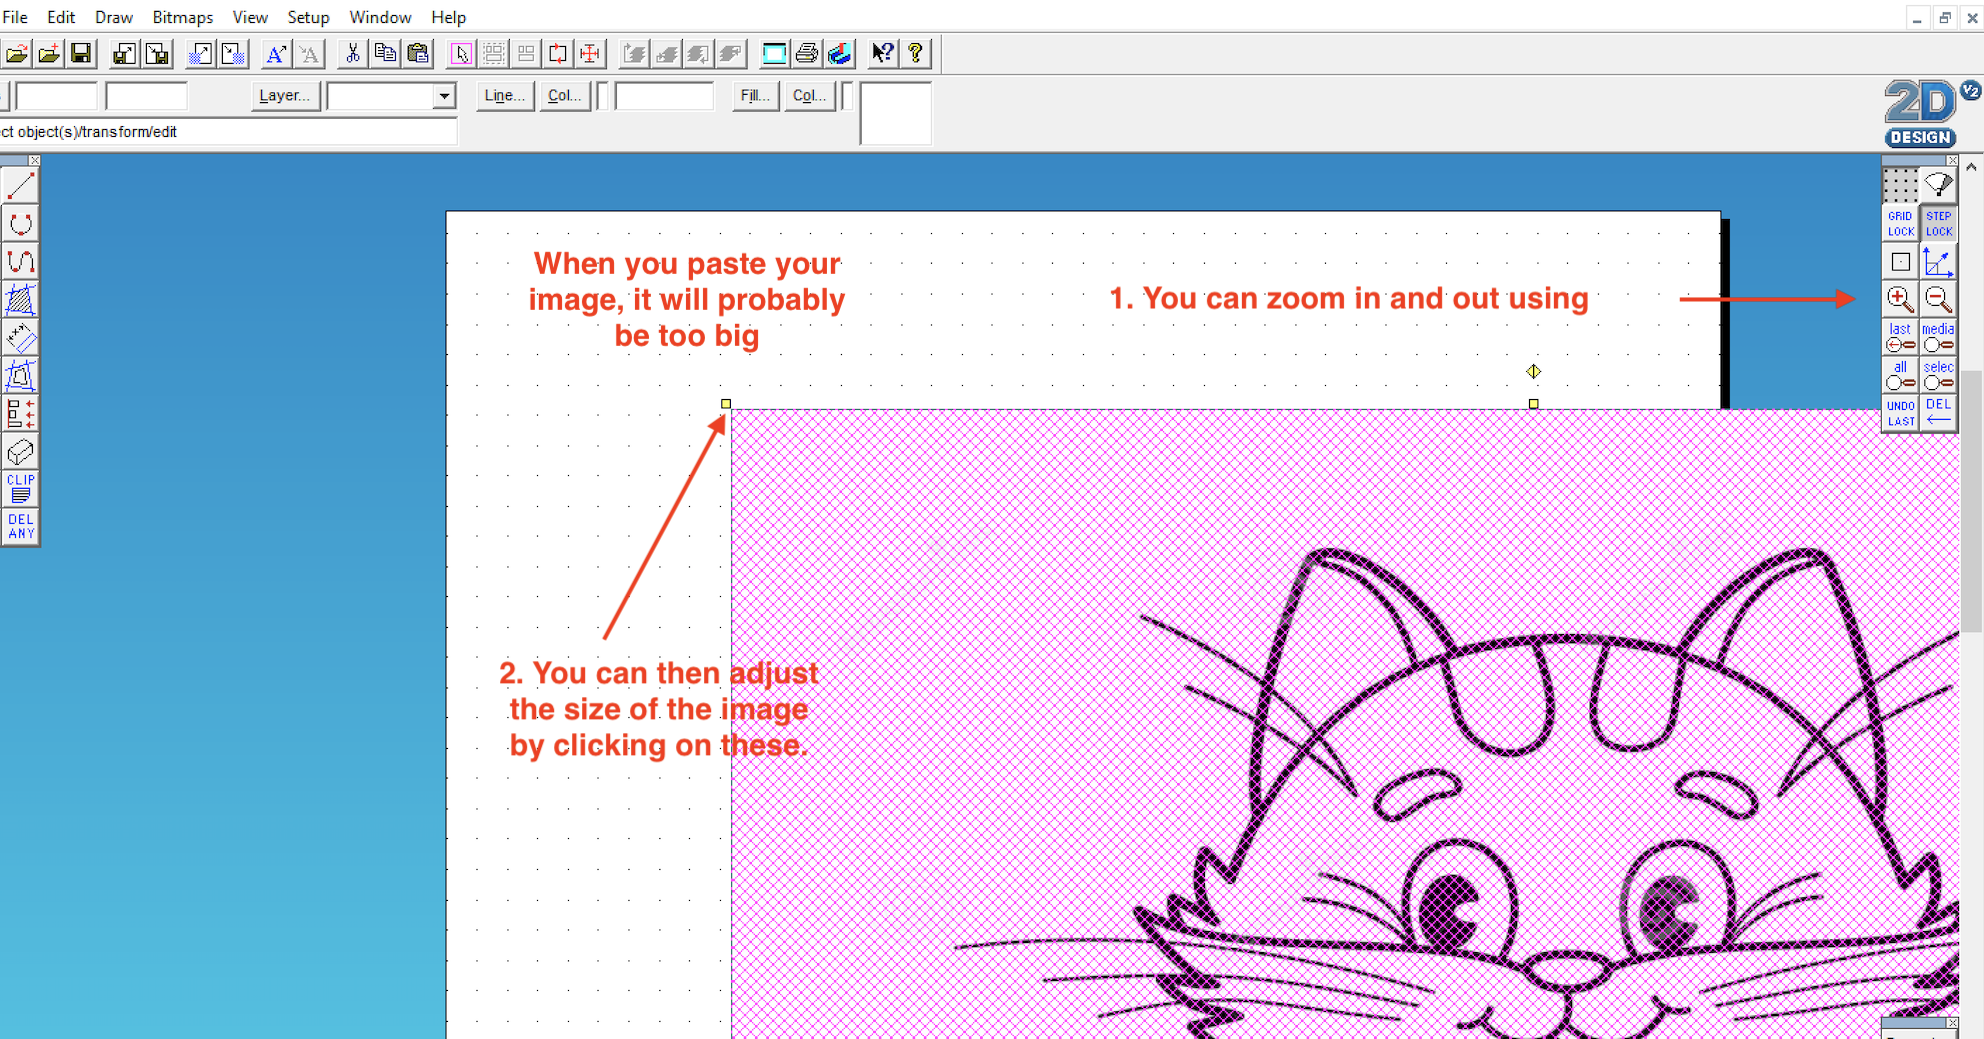Click the copy icon in toolbar
This screenshot has width=1984, height=1039.
click(385, 53)
